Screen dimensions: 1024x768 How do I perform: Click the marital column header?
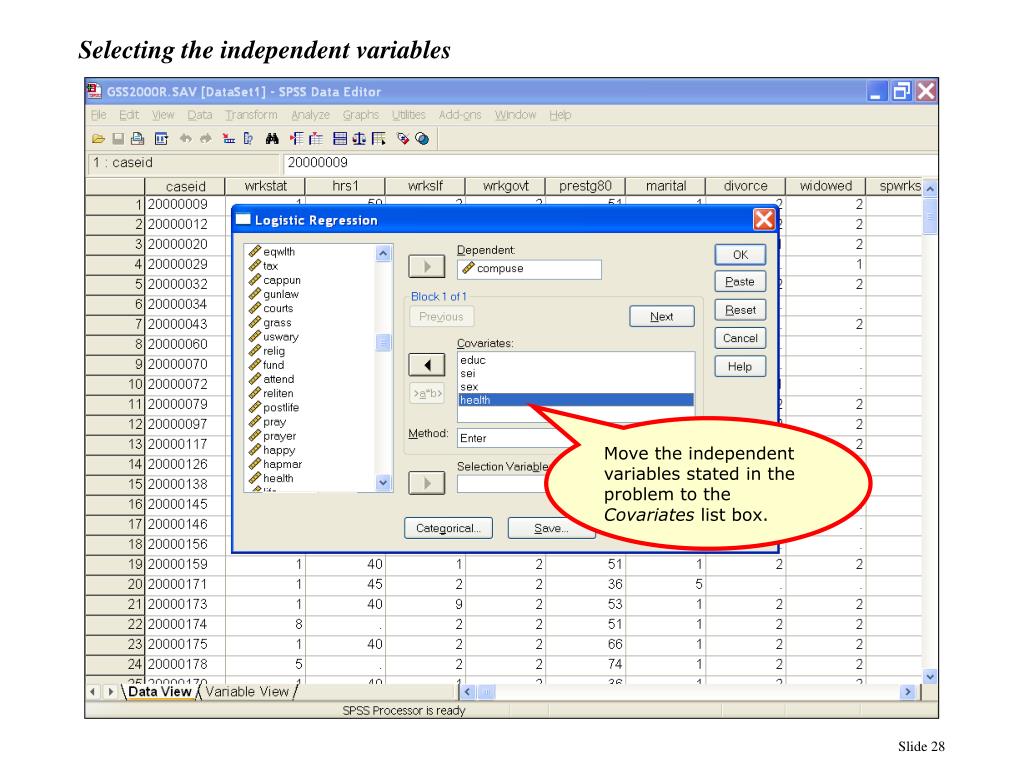click(665, 186)
